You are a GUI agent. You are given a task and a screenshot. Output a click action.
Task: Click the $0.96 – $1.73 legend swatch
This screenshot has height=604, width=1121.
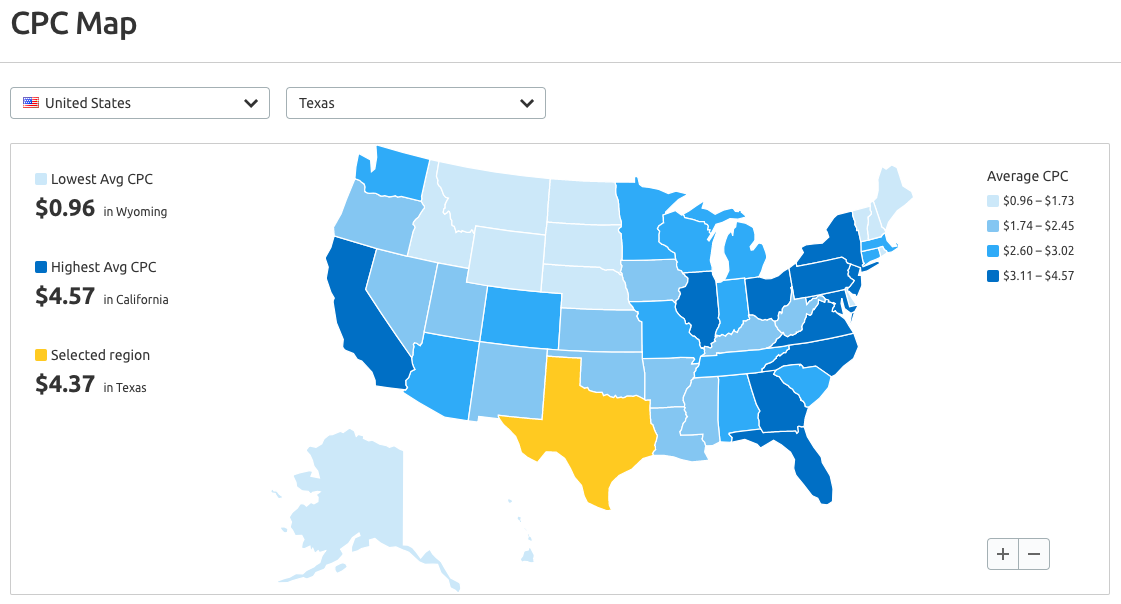993,201
